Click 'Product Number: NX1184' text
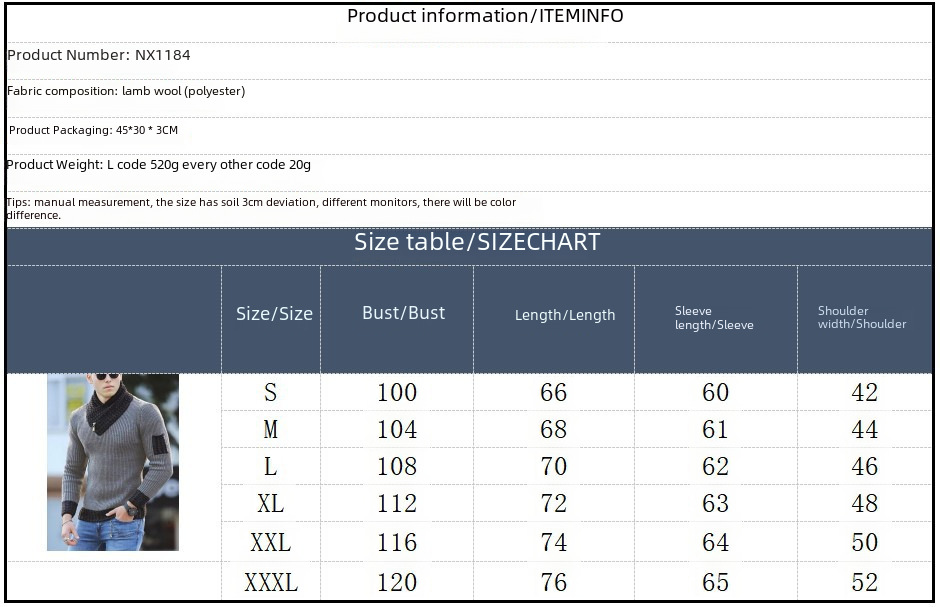Screen dimensions: 940x607 click(98, 55)
